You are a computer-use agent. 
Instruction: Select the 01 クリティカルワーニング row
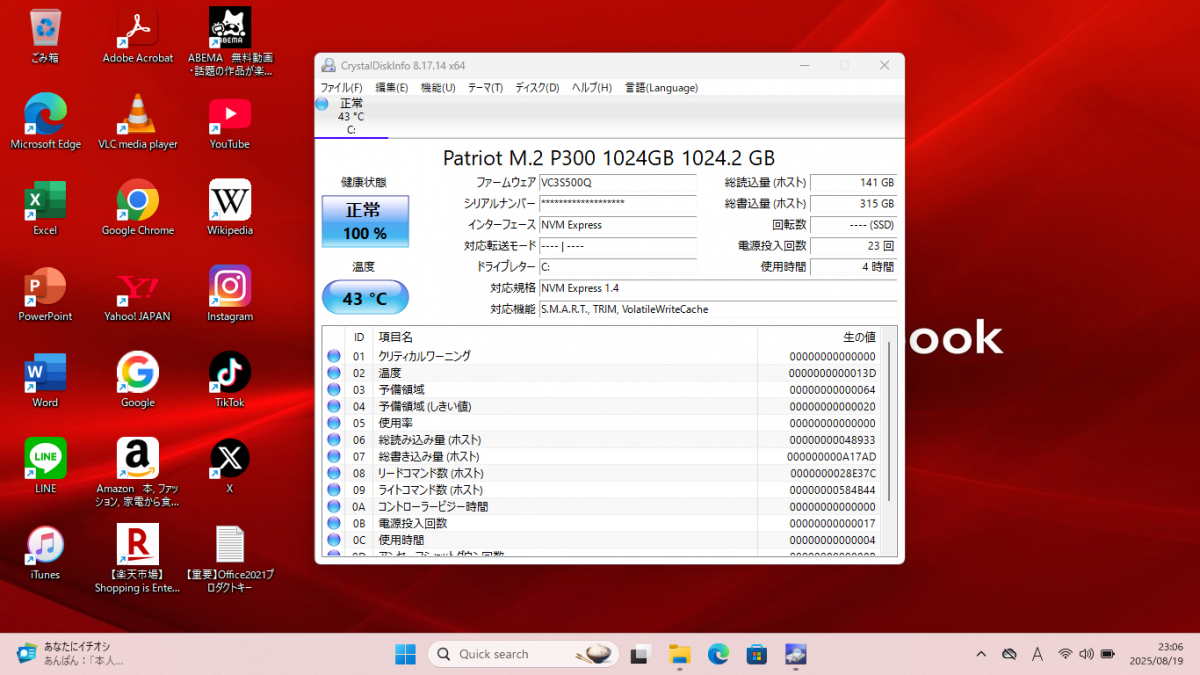coord(603,356)
